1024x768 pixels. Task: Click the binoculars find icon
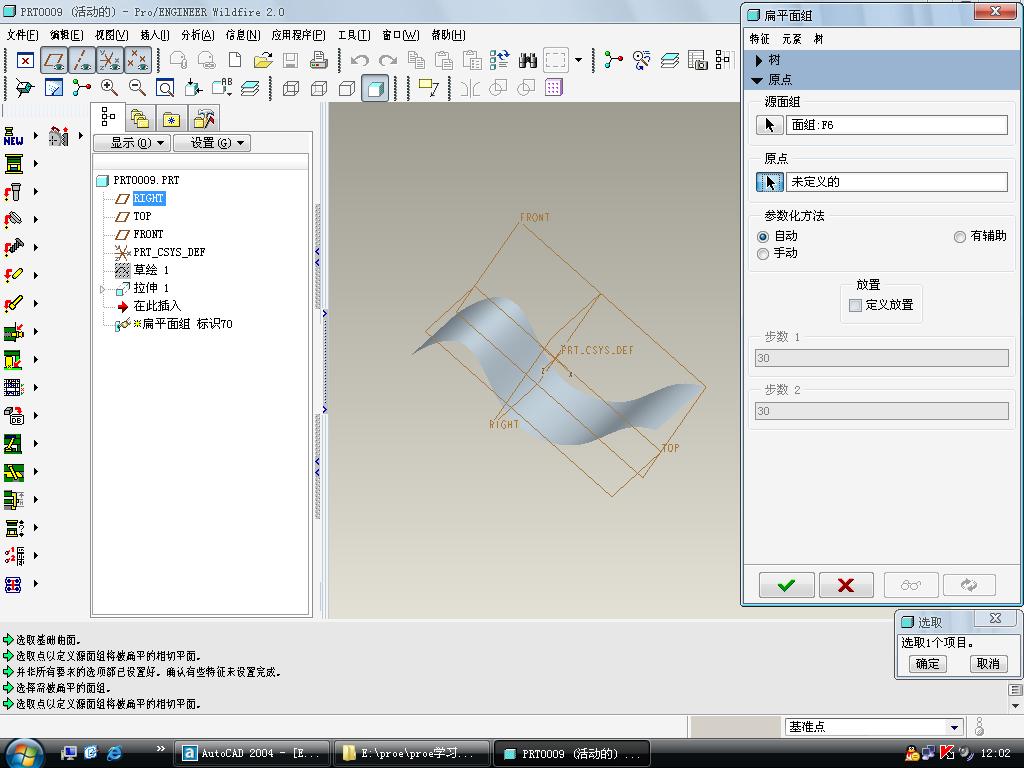tap(528, 61)
